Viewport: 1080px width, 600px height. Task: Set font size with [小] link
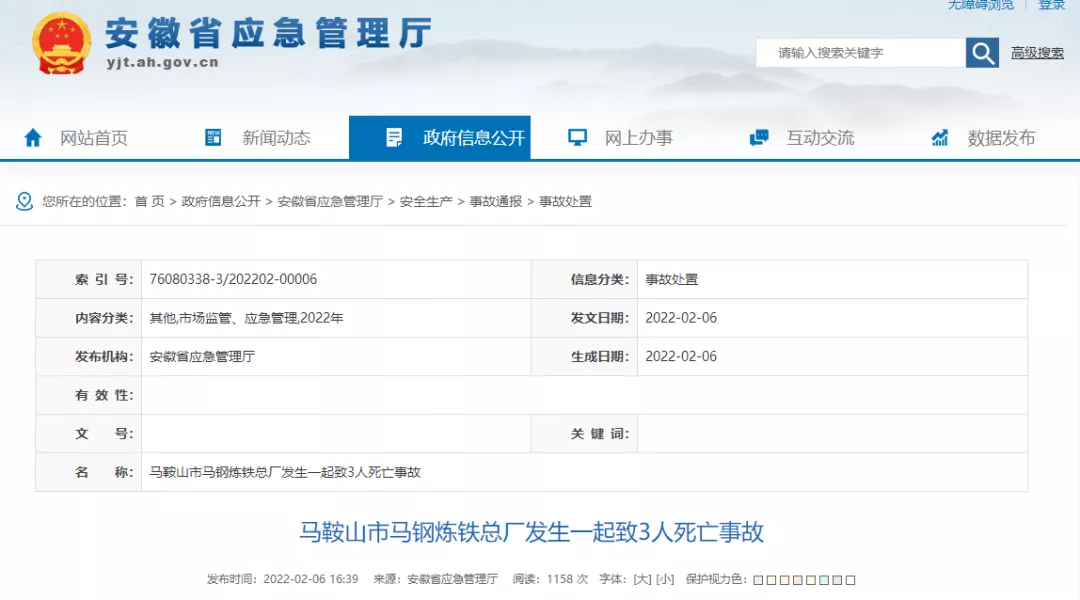pos(665,579)
